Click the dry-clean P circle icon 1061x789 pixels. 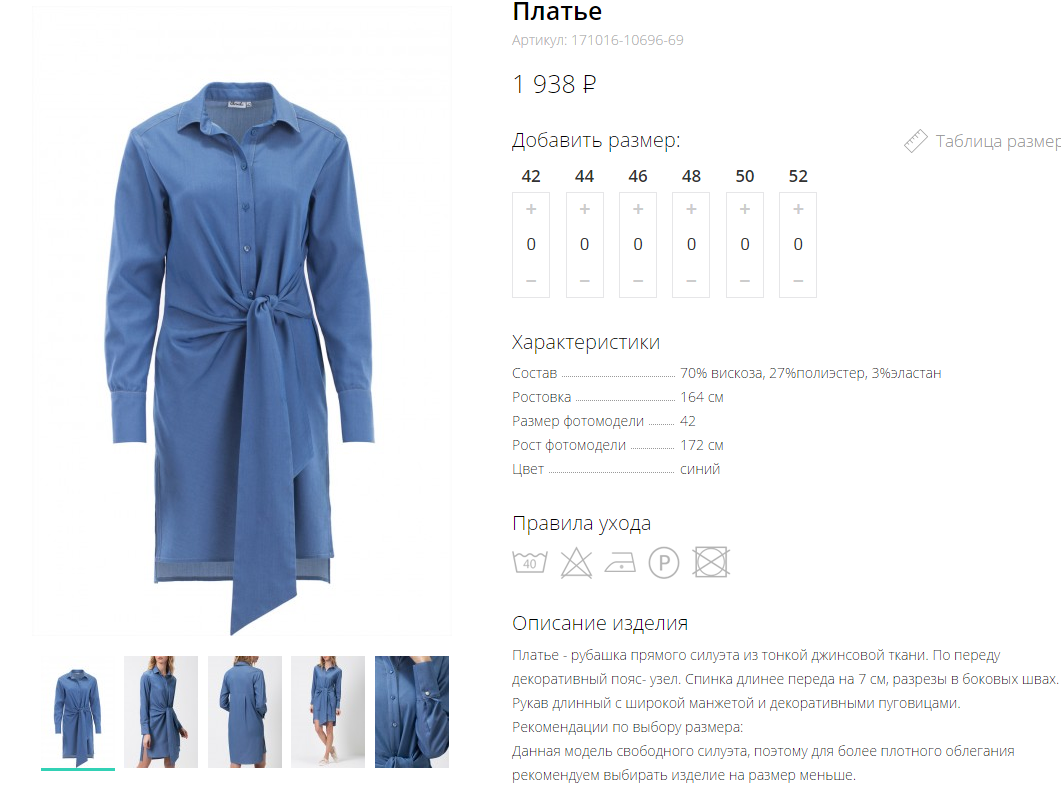[664, 562]
